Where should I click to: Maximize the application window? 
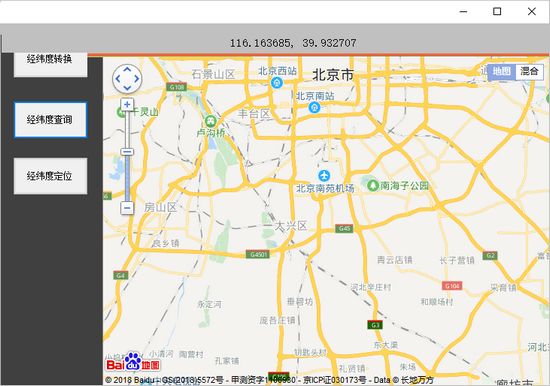tap(497, 12)
